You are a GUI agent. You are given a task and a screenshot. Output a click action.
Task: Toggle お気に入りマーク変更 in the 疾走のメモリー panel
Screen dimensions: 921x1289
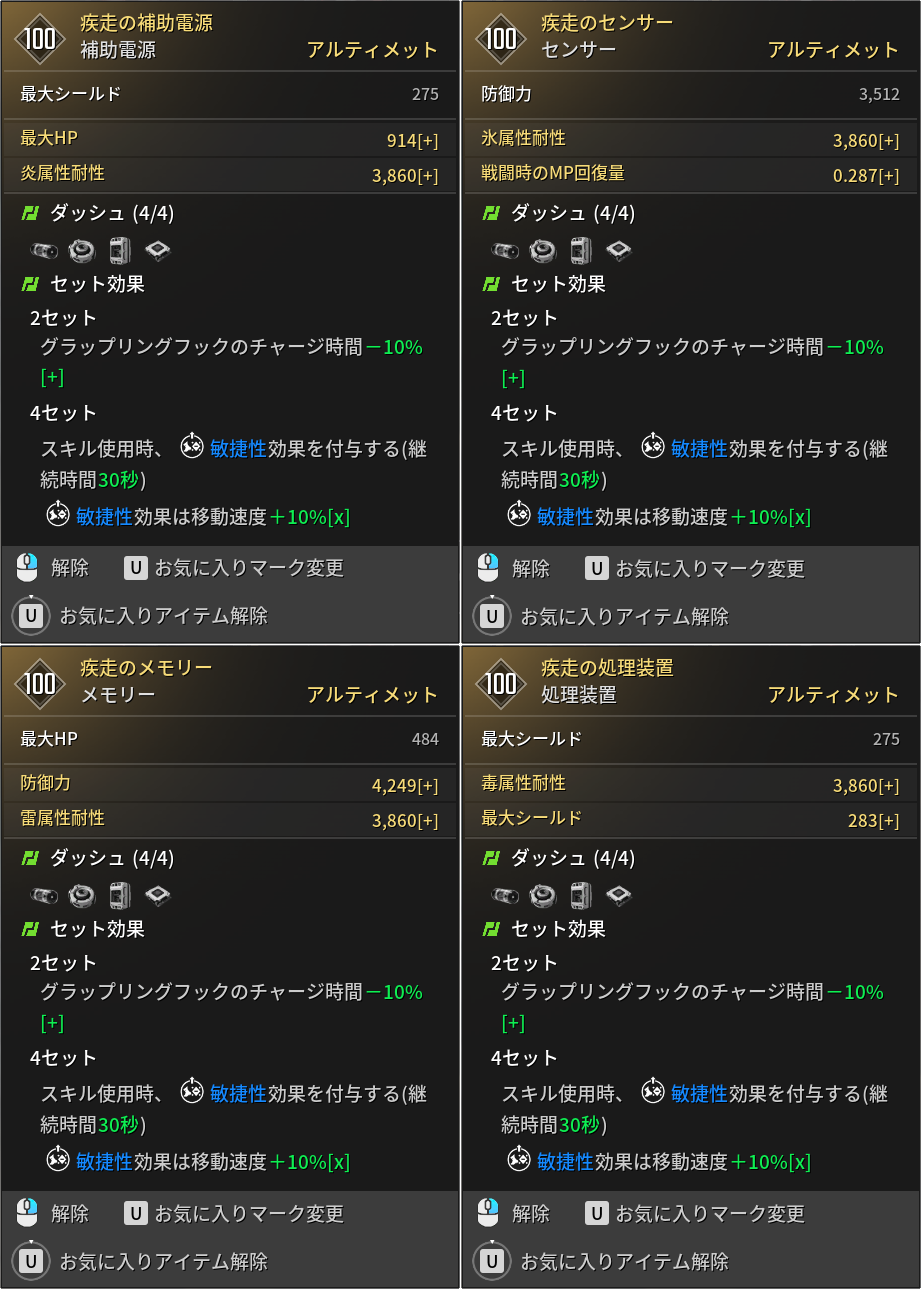pyautogui.click(x=234, y=1213)
